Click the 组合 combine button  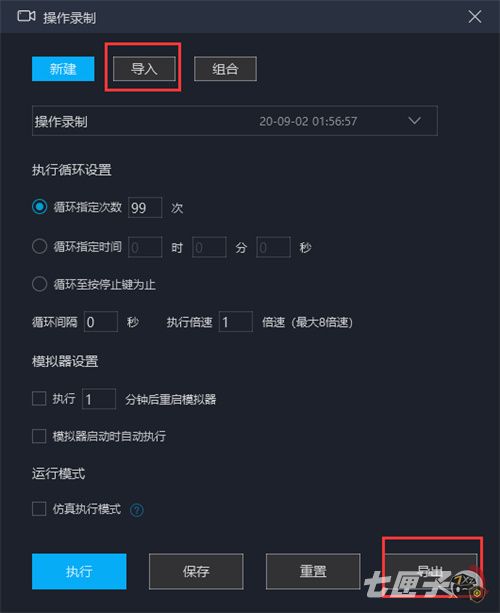pos(225,69)
